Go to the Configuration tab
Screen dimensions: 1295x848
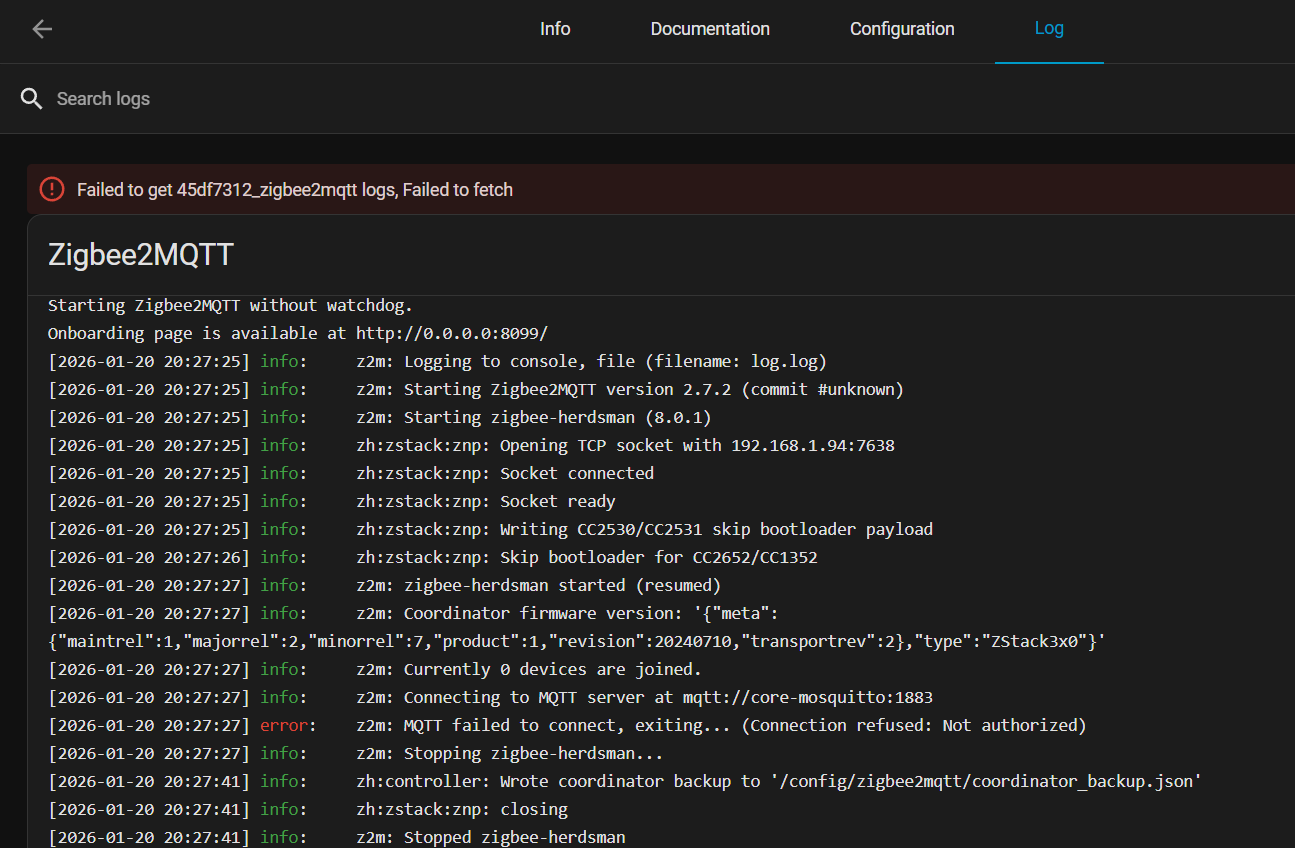(902, 29)
